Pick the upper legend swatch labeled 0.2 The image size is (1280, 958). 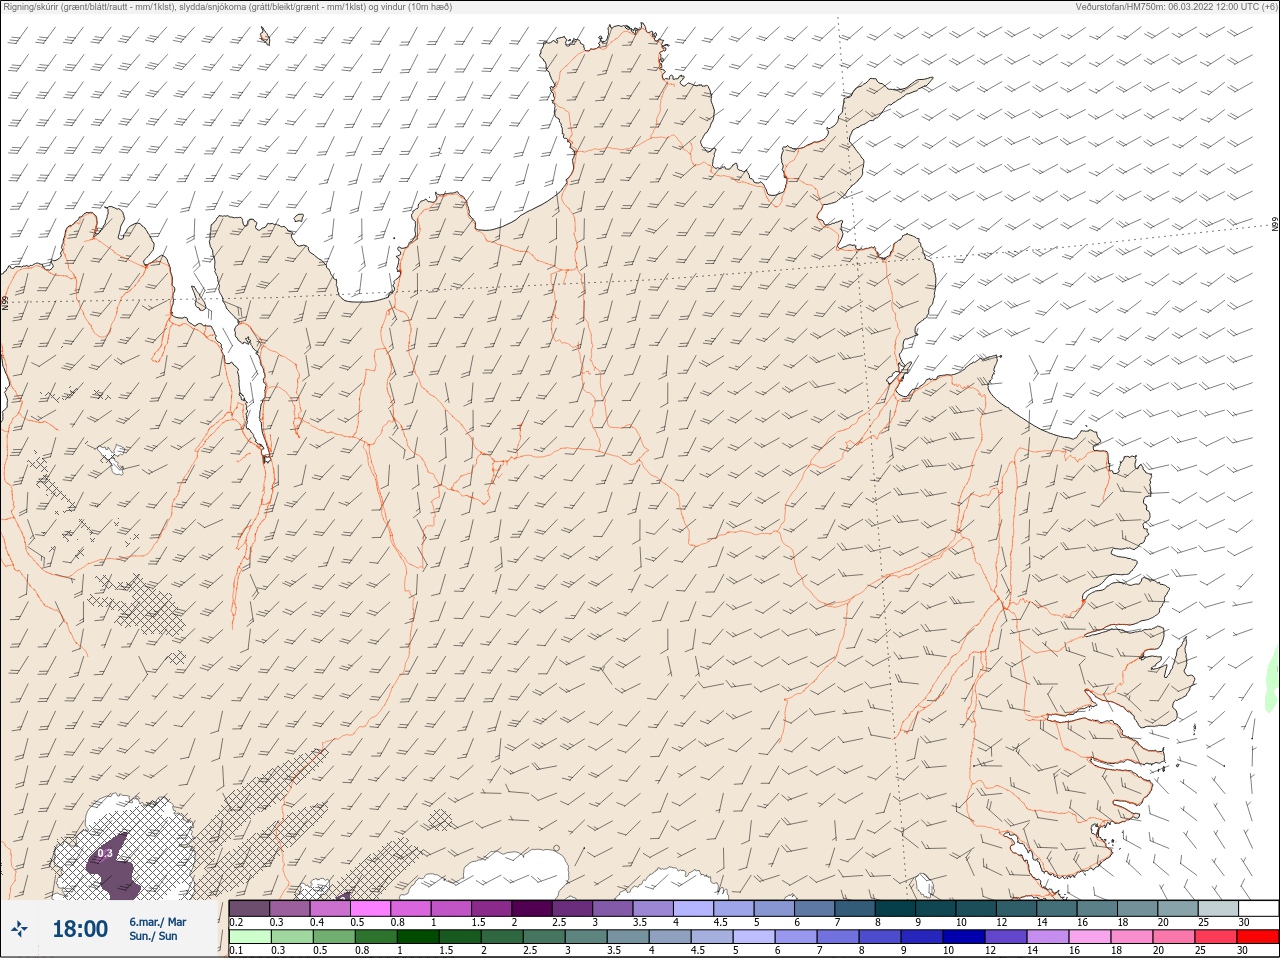click(x=249, y=908)
